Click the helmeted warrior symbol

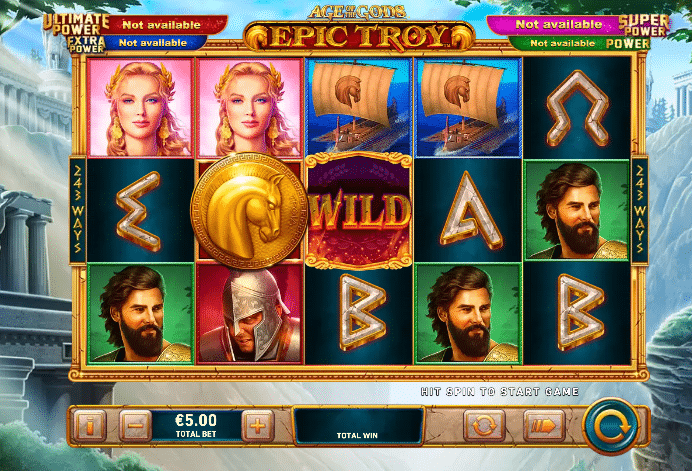tap(250, 314)
